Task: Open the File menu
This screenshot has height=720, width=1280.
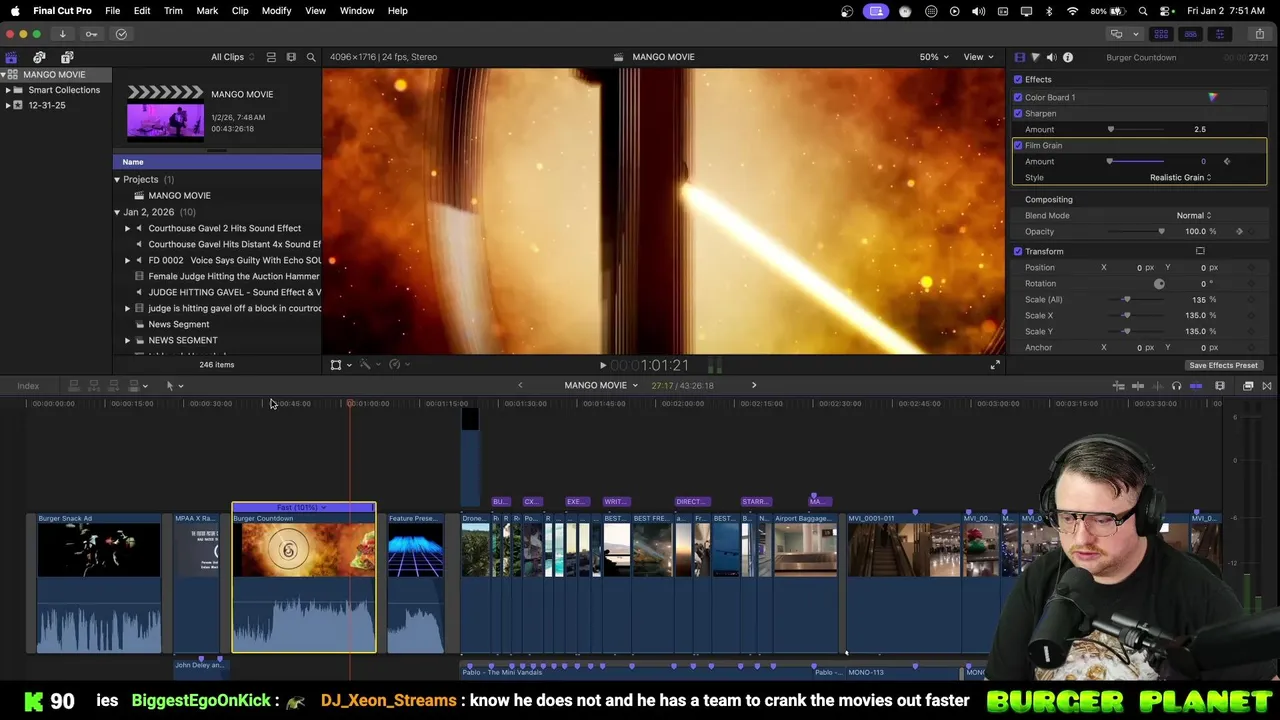Action: 112,10
